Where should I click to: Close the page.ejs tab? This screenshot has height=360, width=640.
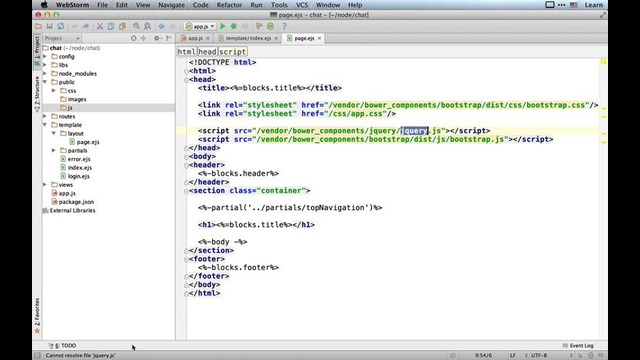click(319, 38)
